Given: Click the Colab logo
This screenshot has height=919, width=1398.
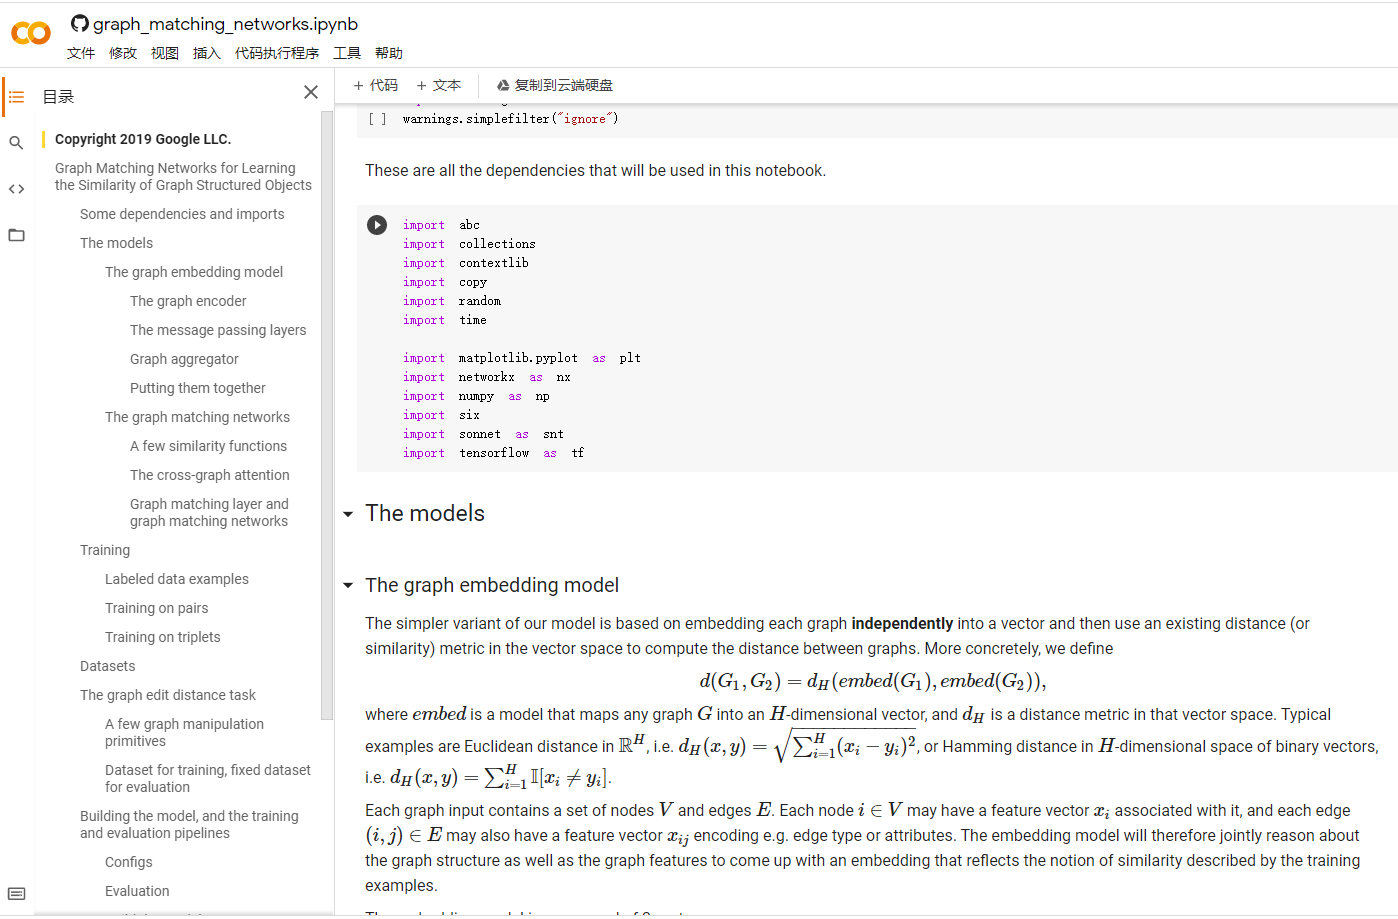Looking at the screenshot, I should click(x=30, y=32).
